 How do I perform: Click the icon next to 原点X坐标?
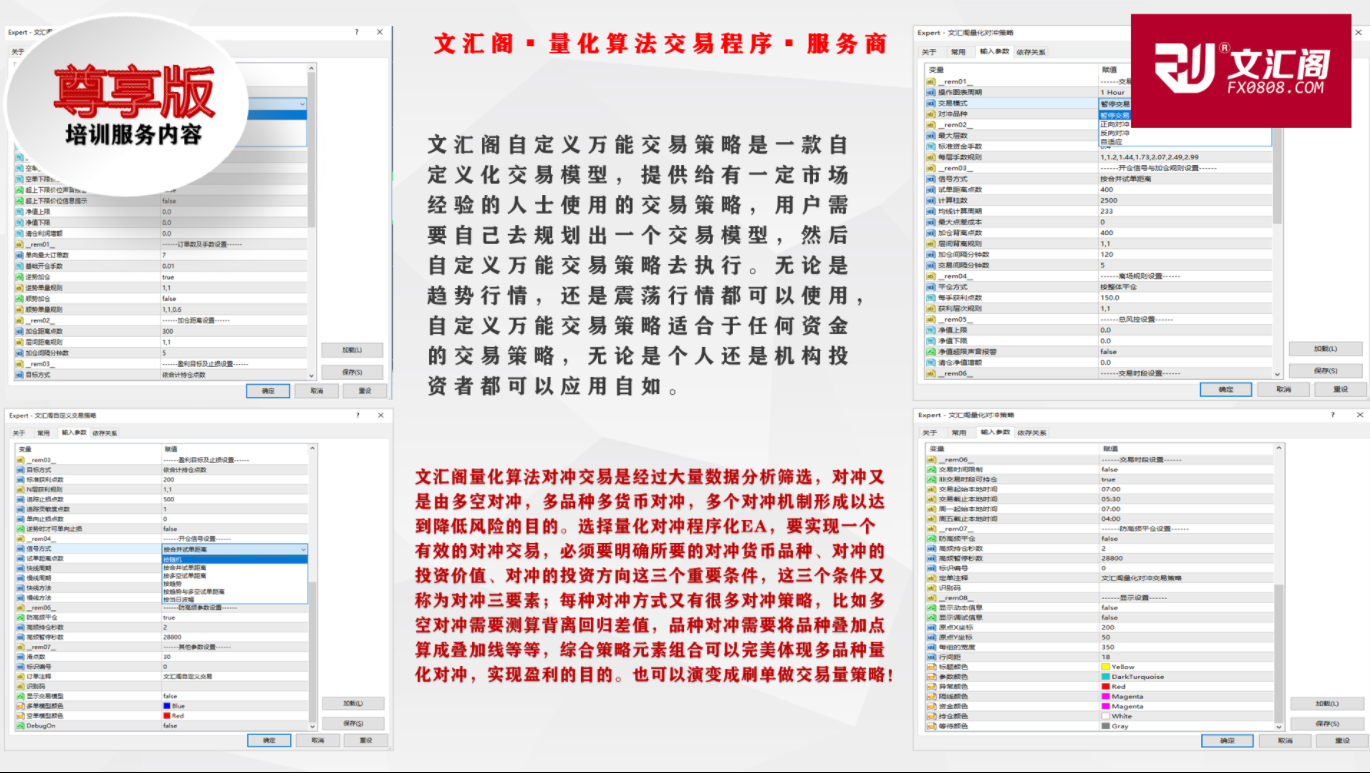point(932,627)
